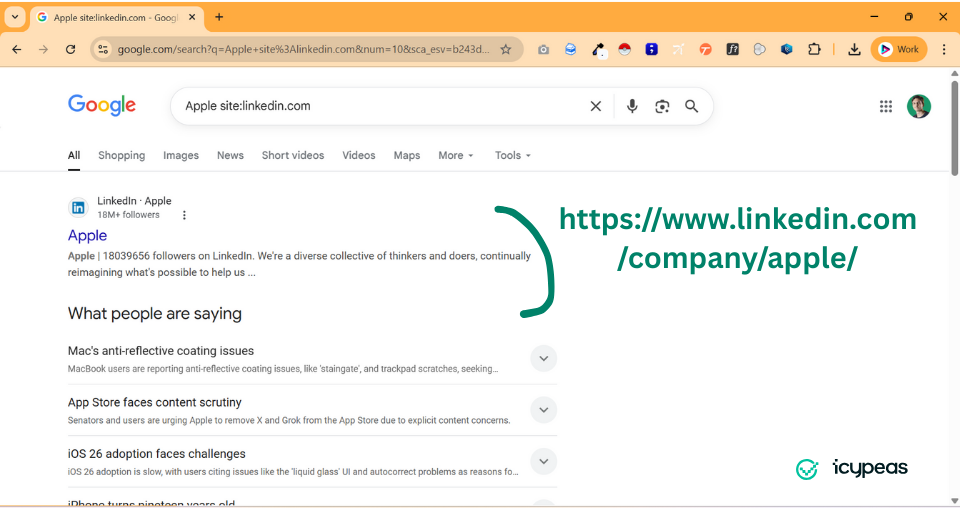Open a new browser tab
Screen dimensions: 960x510
point(219,17)
